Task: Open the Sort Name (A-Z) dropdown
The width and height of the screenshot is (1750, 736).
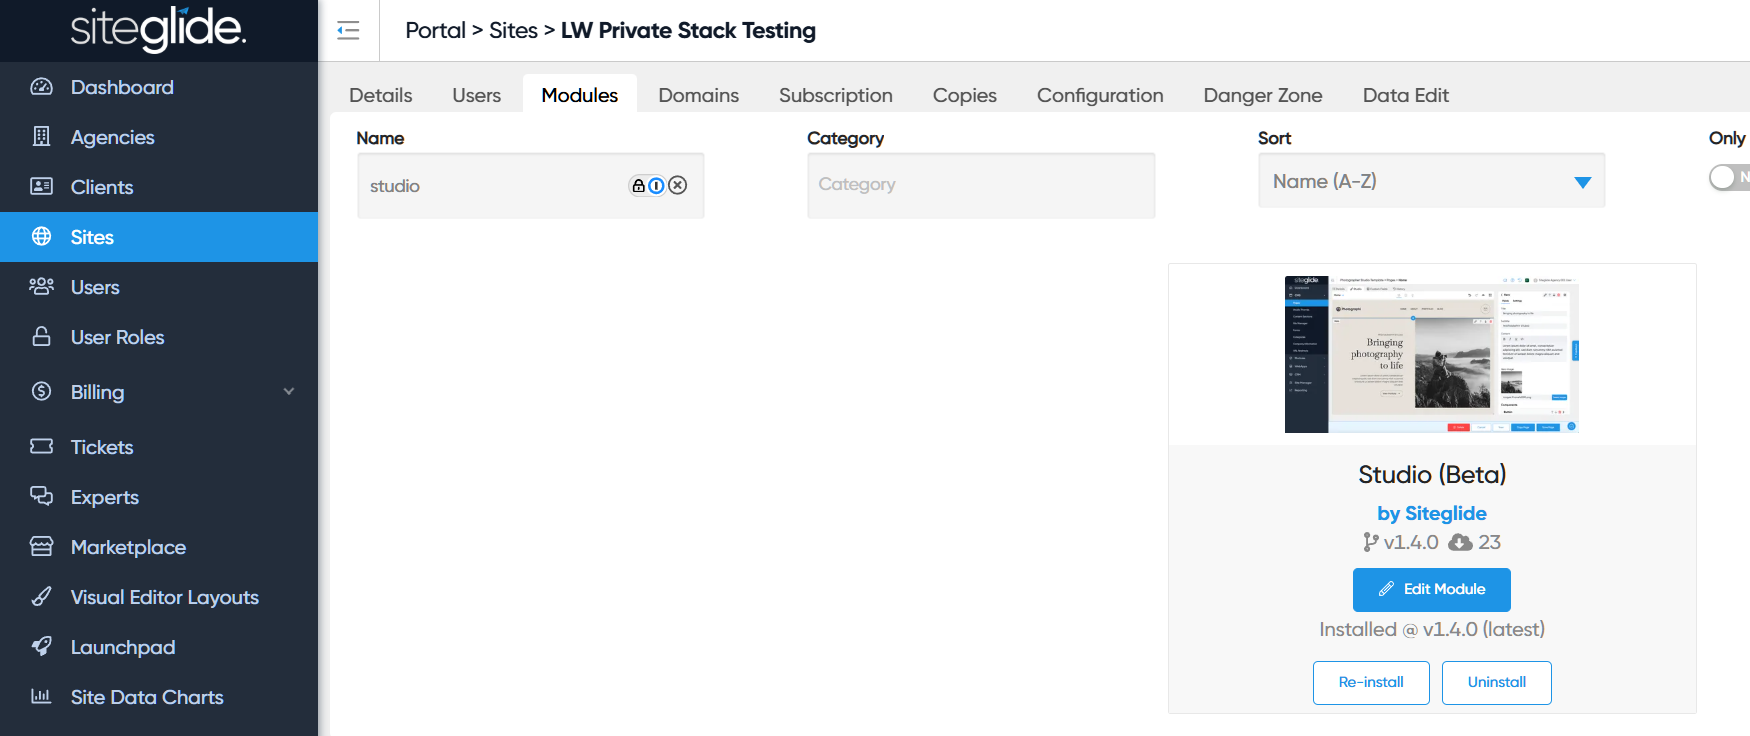Action: 1431,181
